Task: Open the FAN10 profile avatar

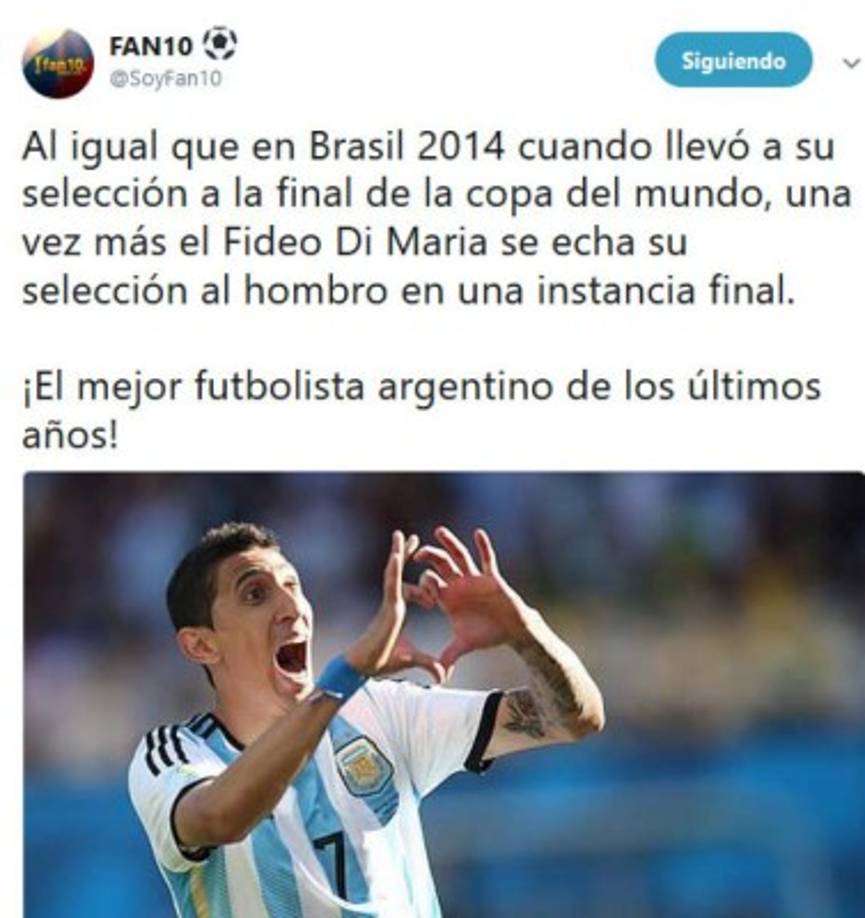Action: coord(57,63)
